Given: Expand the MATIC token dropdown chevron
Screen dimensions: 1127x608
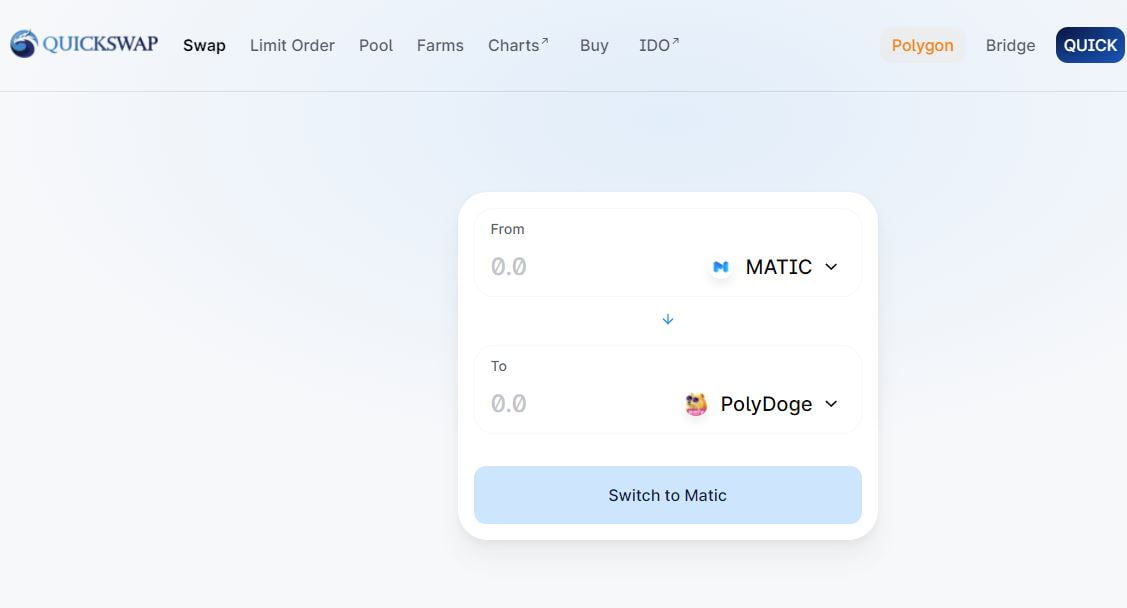Looking at the screenshot, I should click(x=831, y=267).
